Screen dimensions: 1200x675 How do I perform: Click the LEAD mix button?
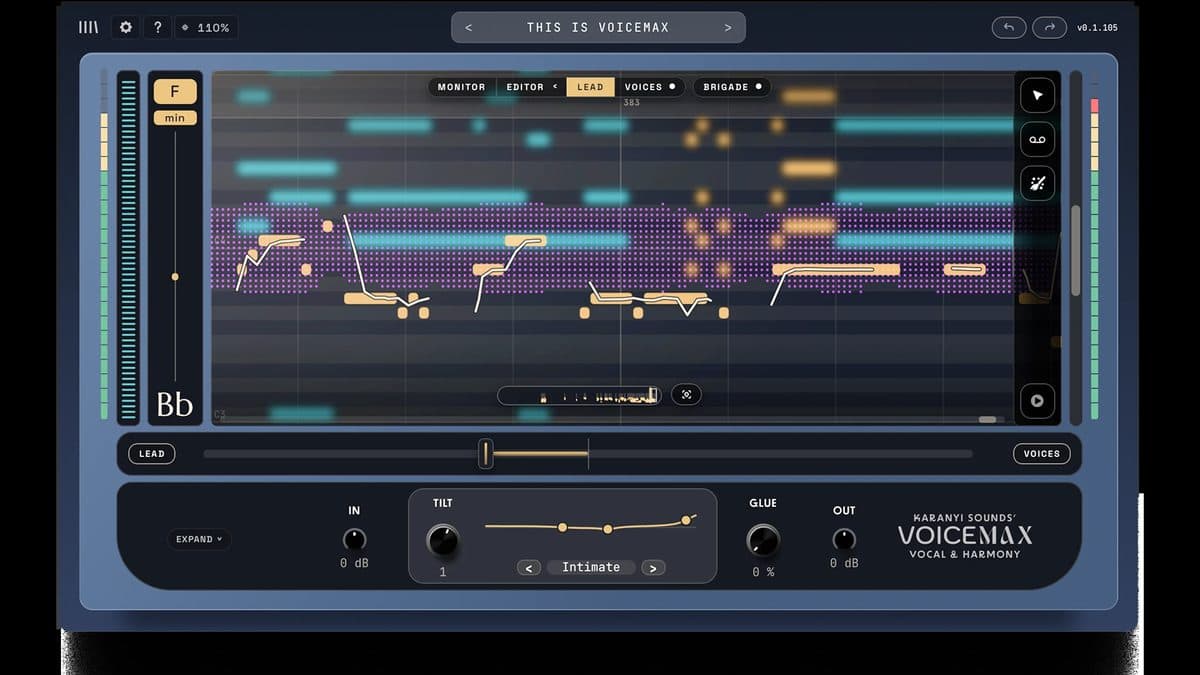pos(152,454)
